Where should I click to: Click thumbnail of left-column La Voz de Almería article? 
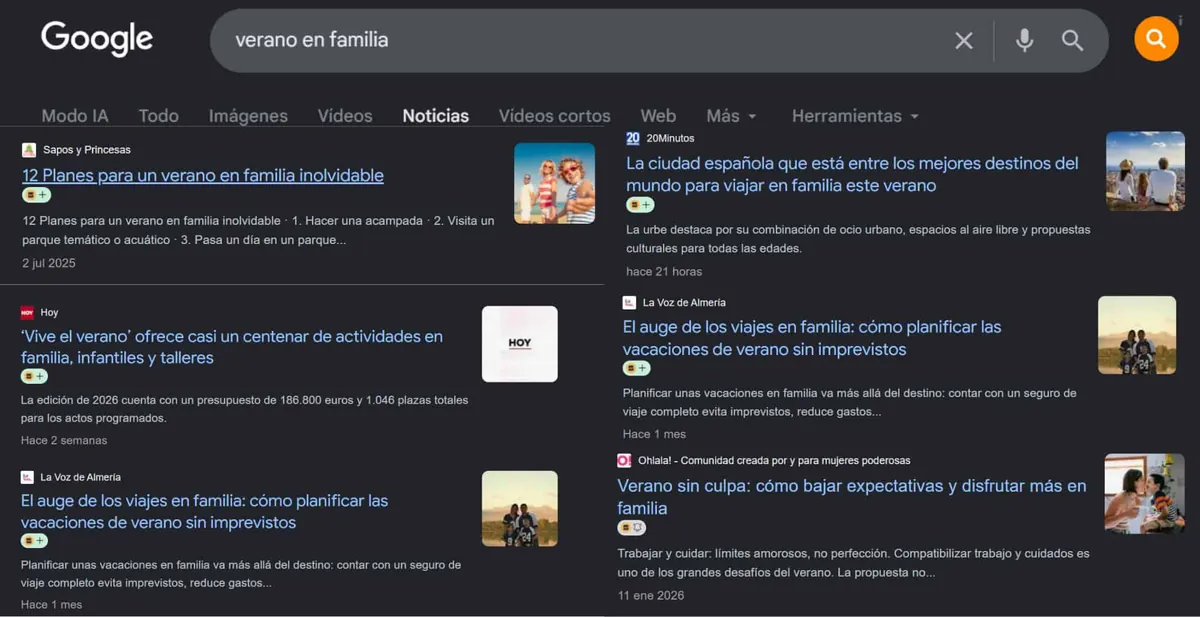520,509
